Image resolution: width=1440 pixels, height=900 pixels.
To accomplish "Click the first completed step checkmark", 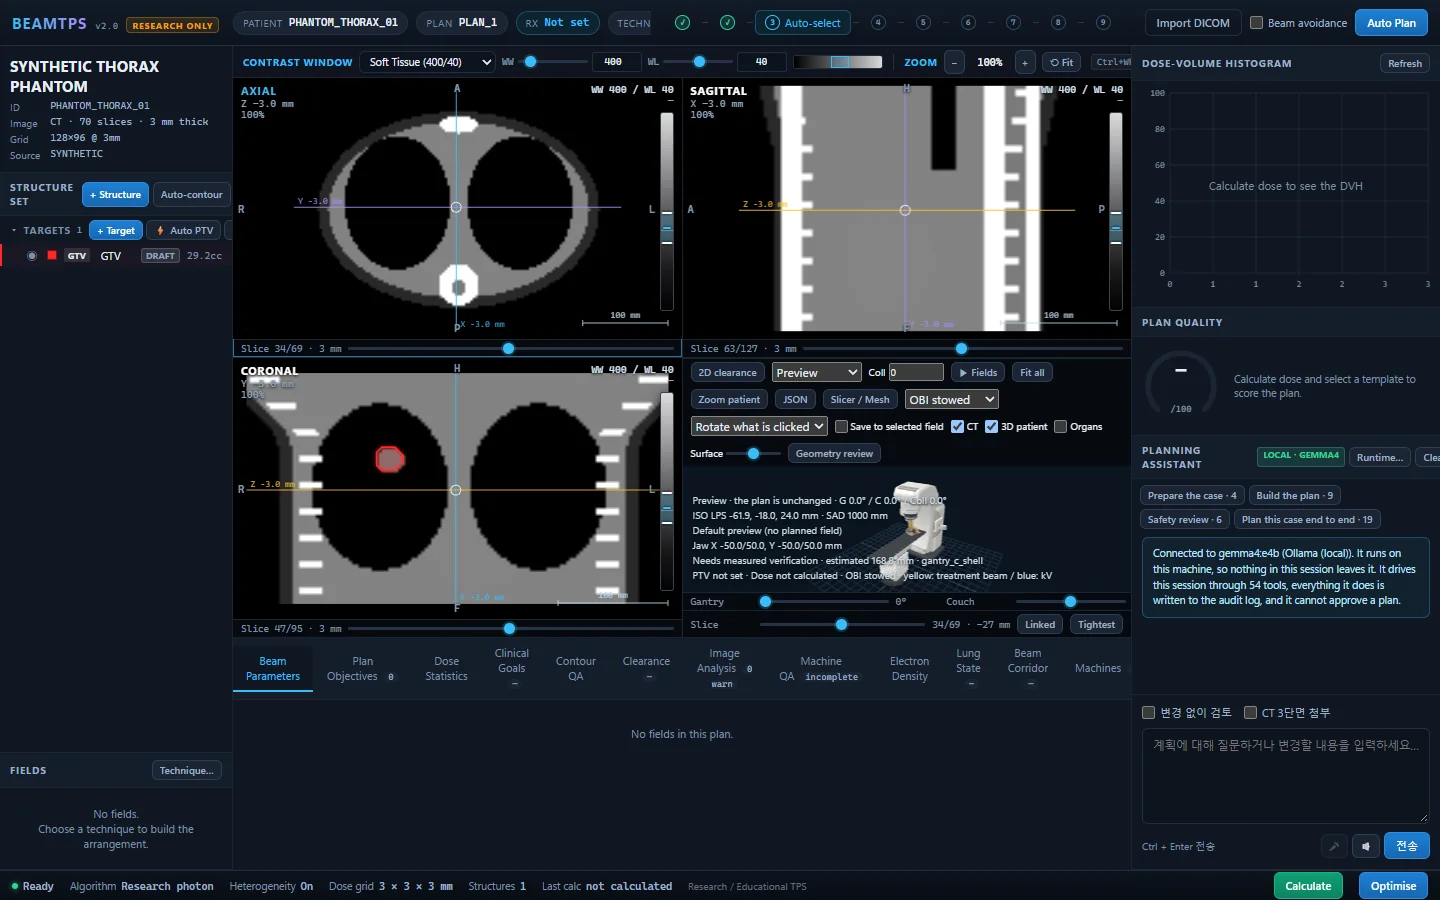I will (x=682, y=22).
